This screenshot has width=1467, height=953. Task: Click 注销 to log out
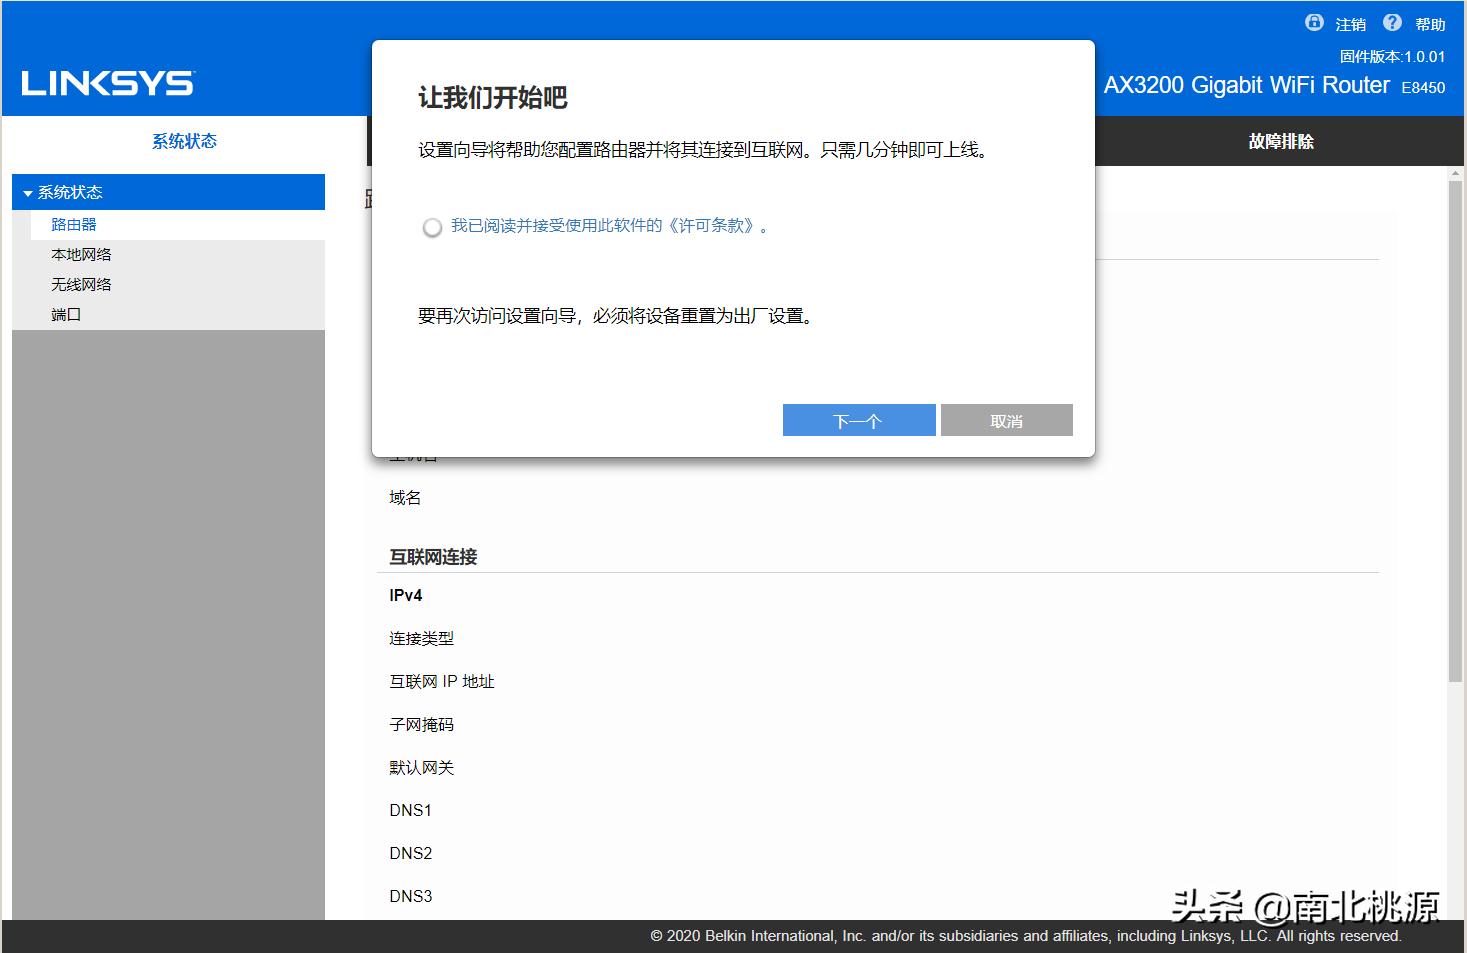point(1349,24)
